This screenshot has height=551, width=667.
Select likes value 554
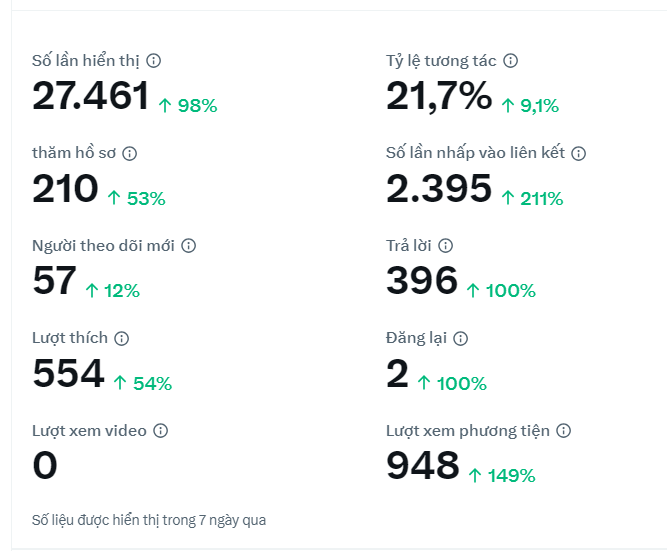point(68,373)
